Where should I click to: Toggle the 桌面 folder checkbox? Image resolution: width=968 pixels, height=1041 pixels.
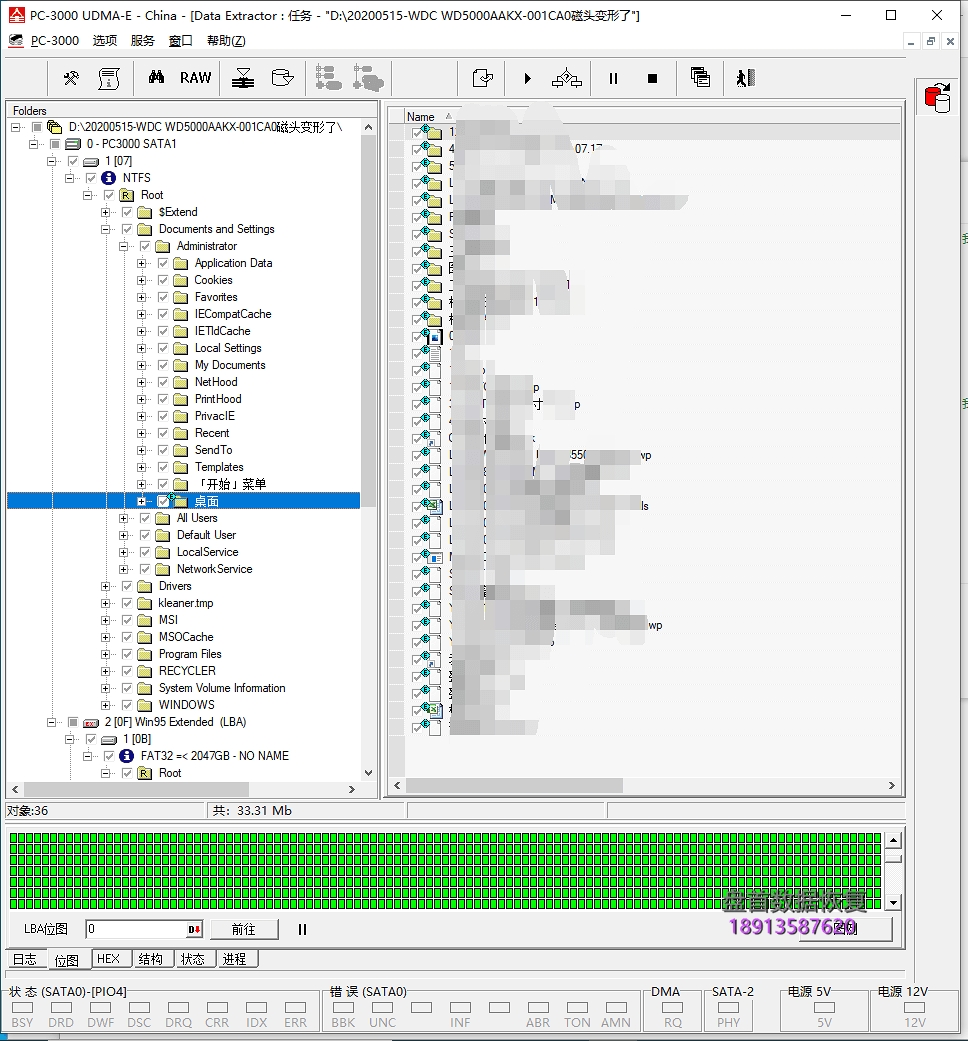(x=163, y=501)
